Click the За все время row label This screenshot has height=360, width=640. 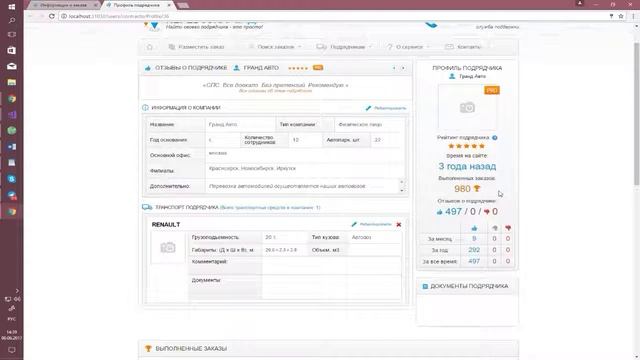pyautogui.click(x=440, y=262)
